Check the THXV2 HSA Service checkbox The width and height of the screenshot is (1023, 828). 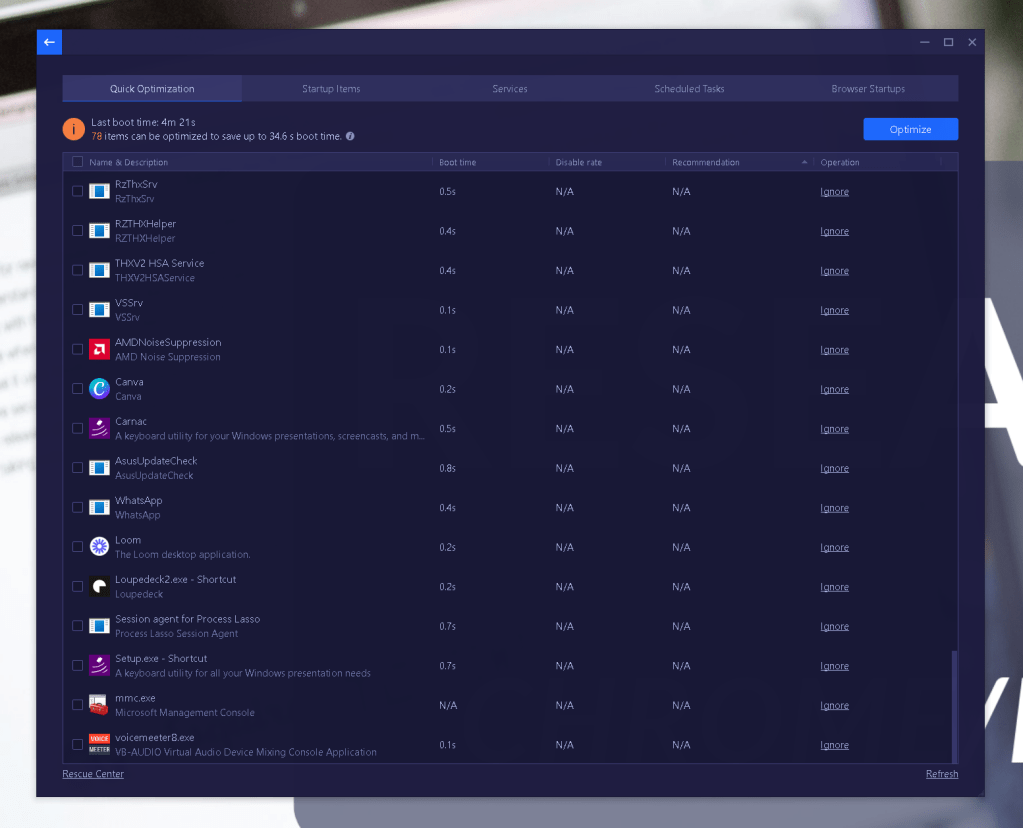click(x=78, y=270)
